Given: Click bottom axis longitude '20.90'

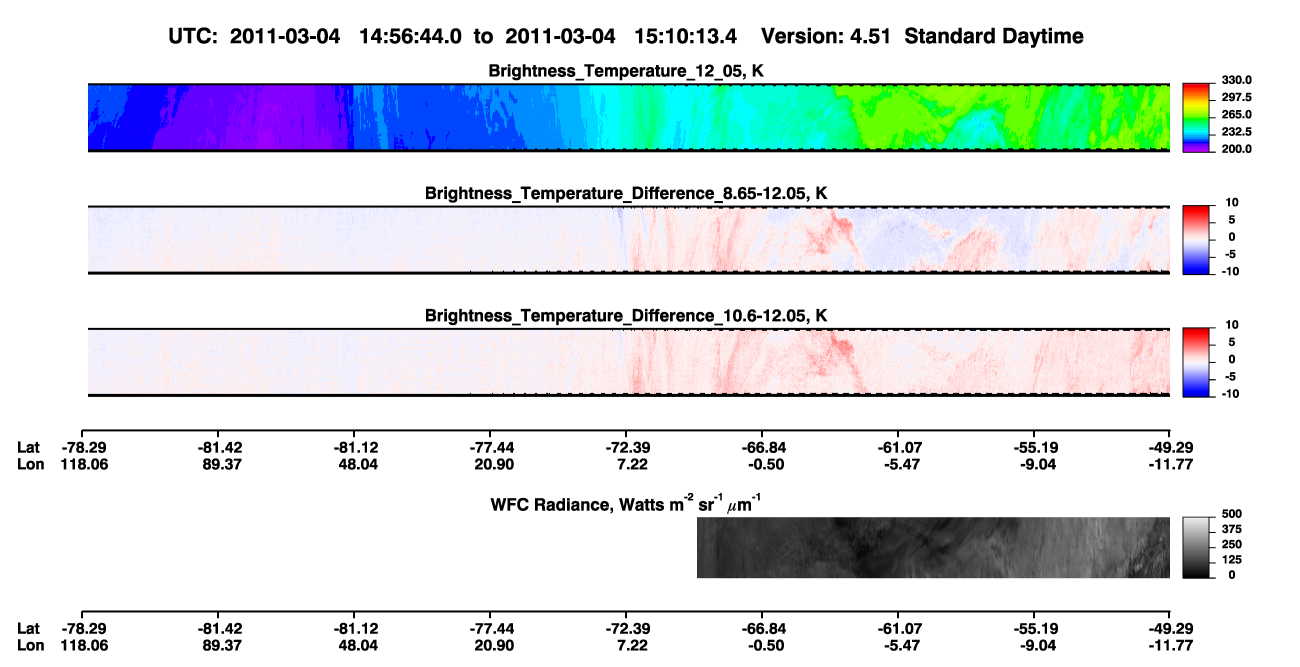Looking at the screenshot, I should click(x=489, y=645).
